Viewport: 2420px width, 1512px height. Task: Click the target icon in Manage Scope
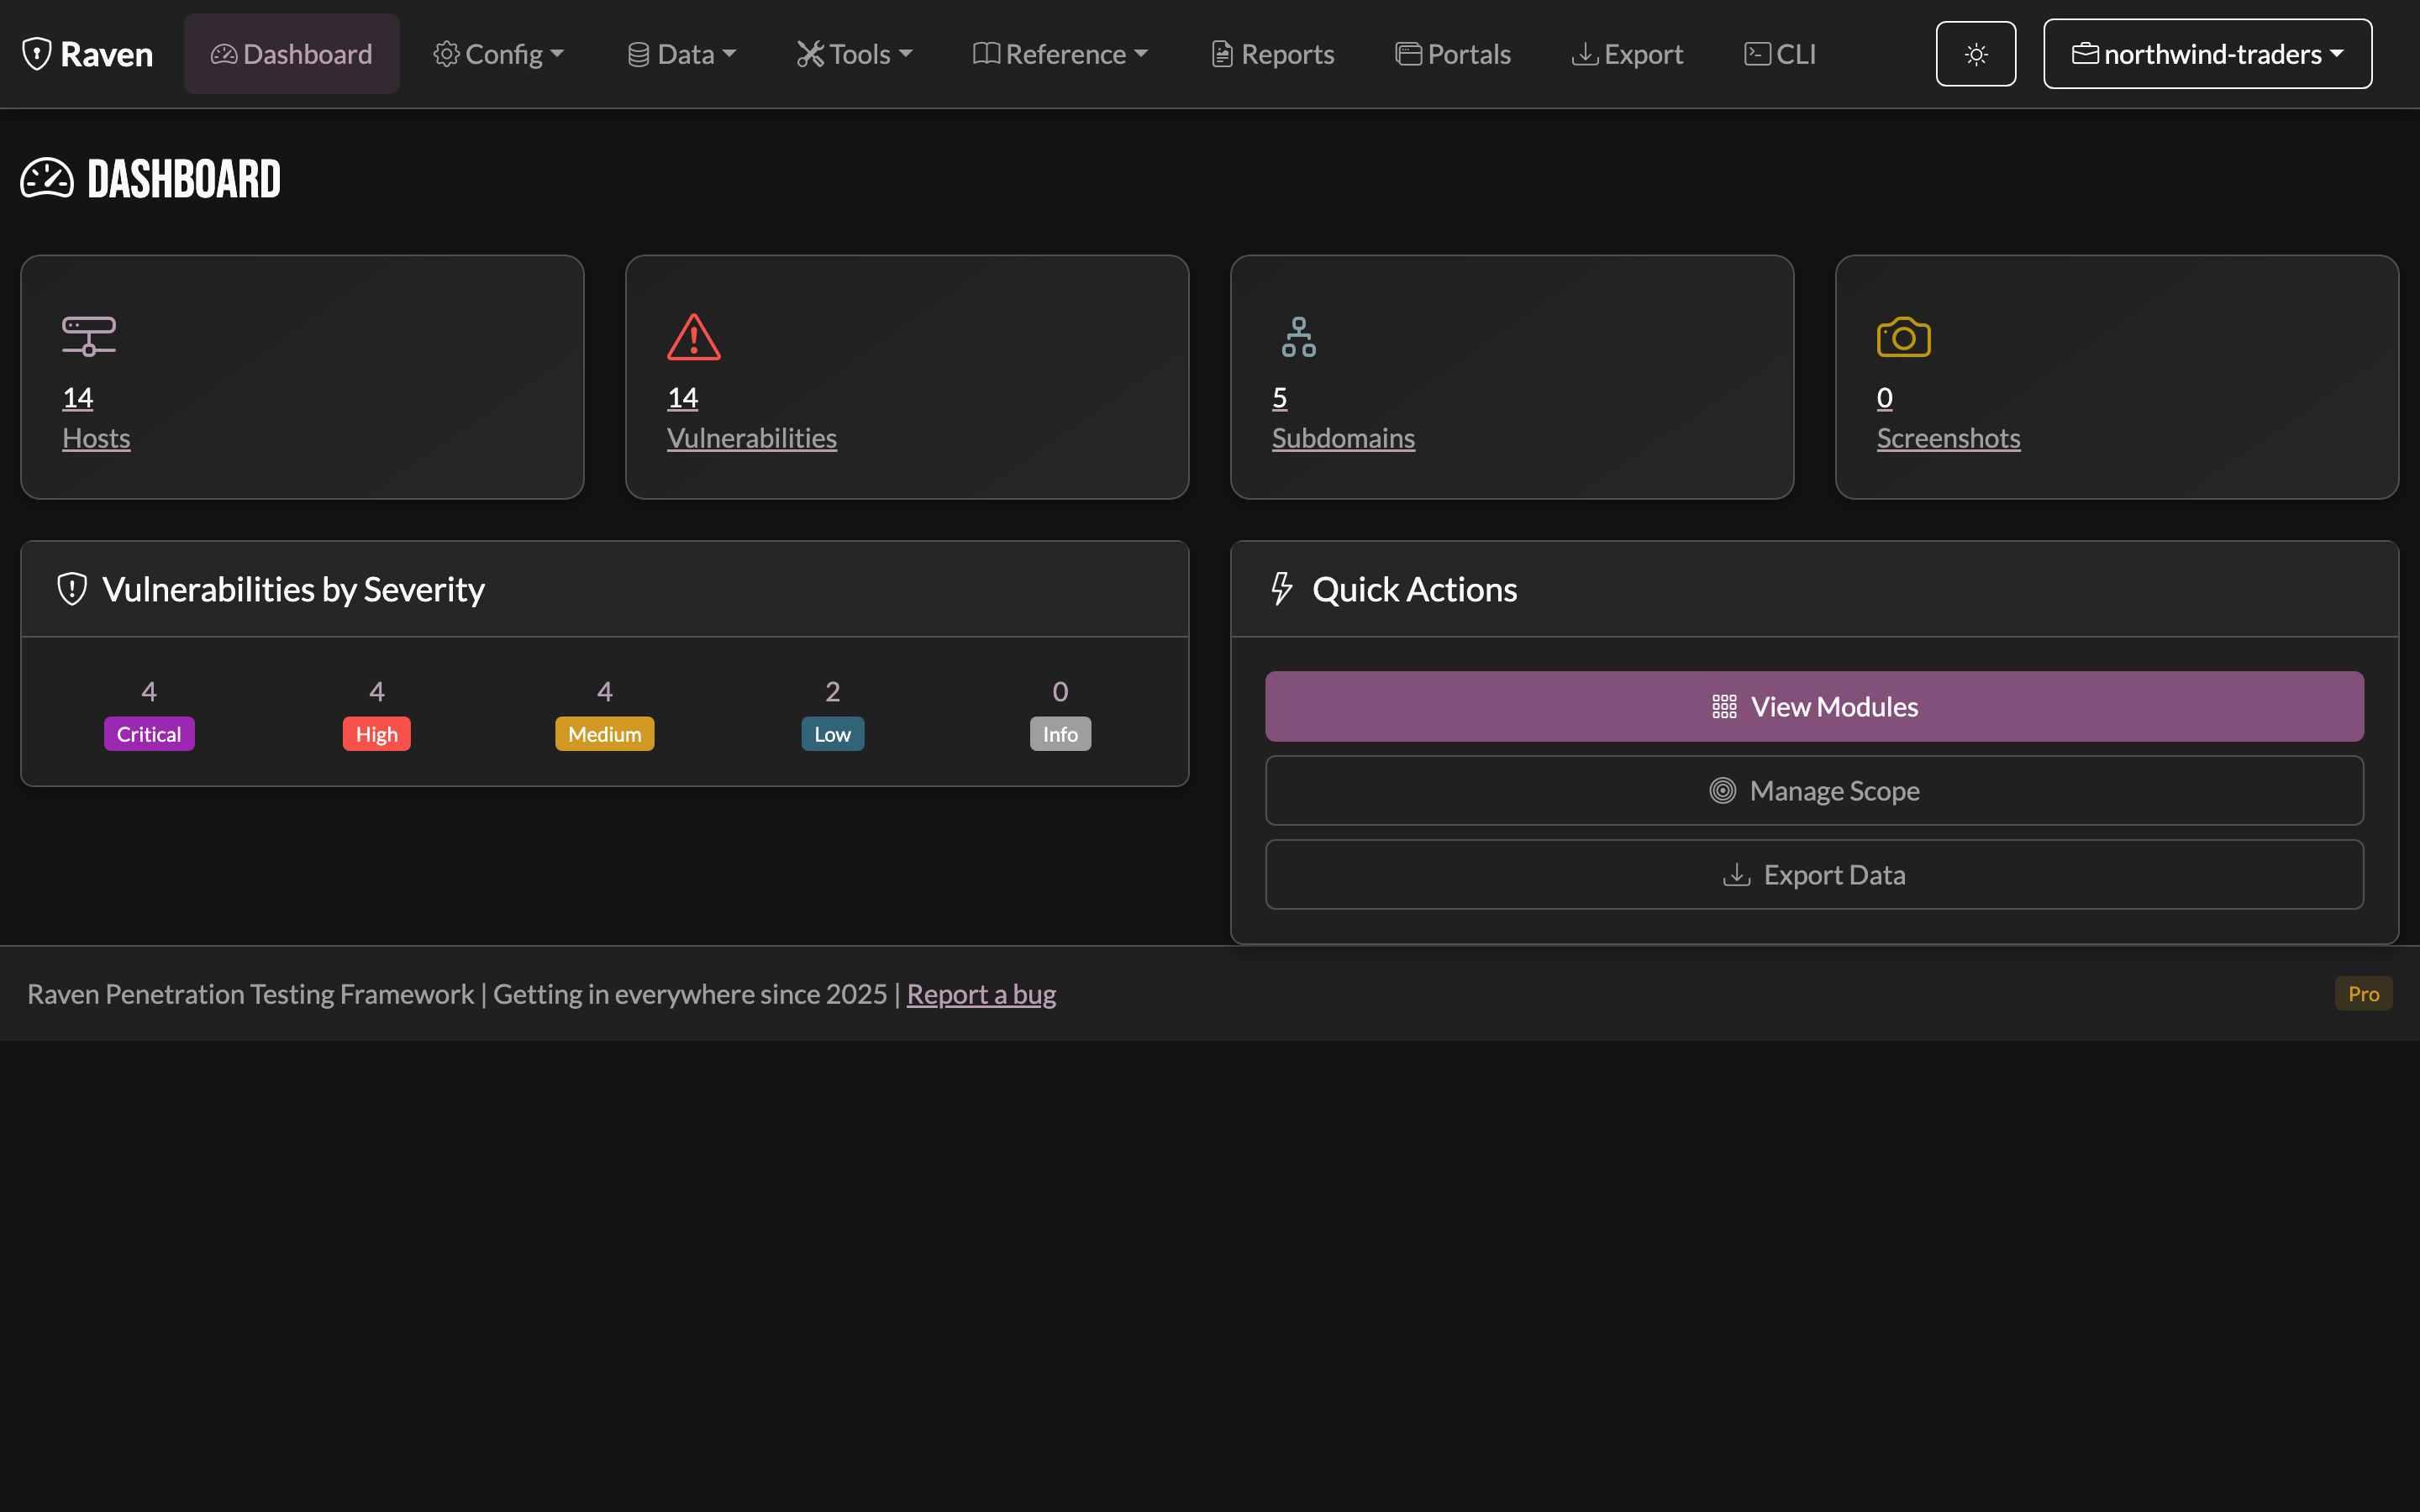pos(1723,791)
